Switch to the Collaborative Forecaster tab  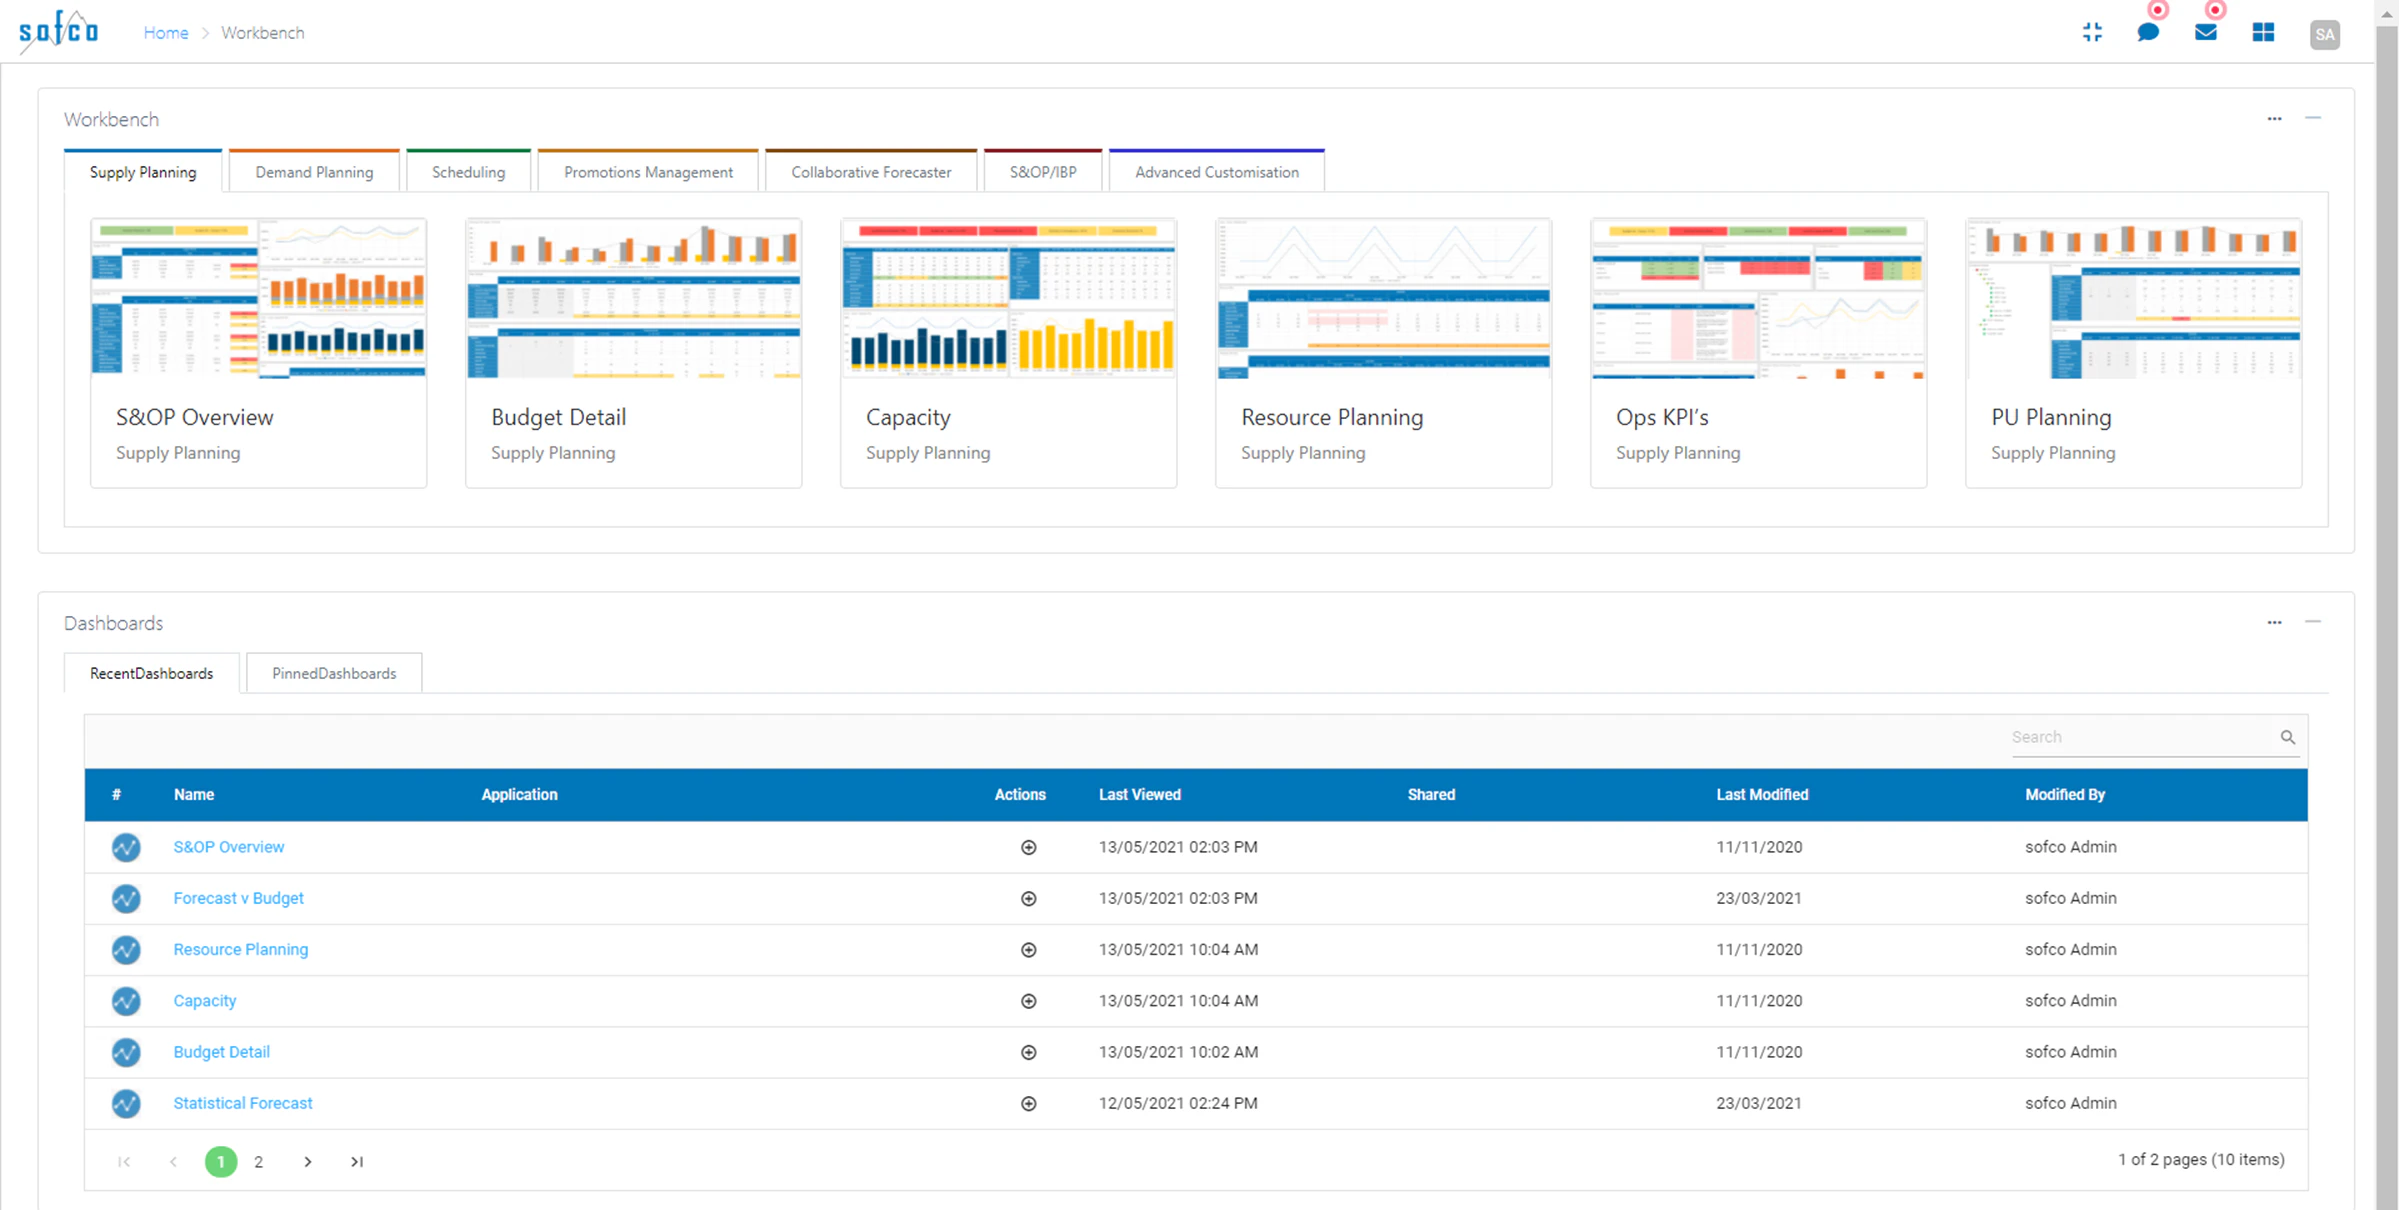(870, 171)
